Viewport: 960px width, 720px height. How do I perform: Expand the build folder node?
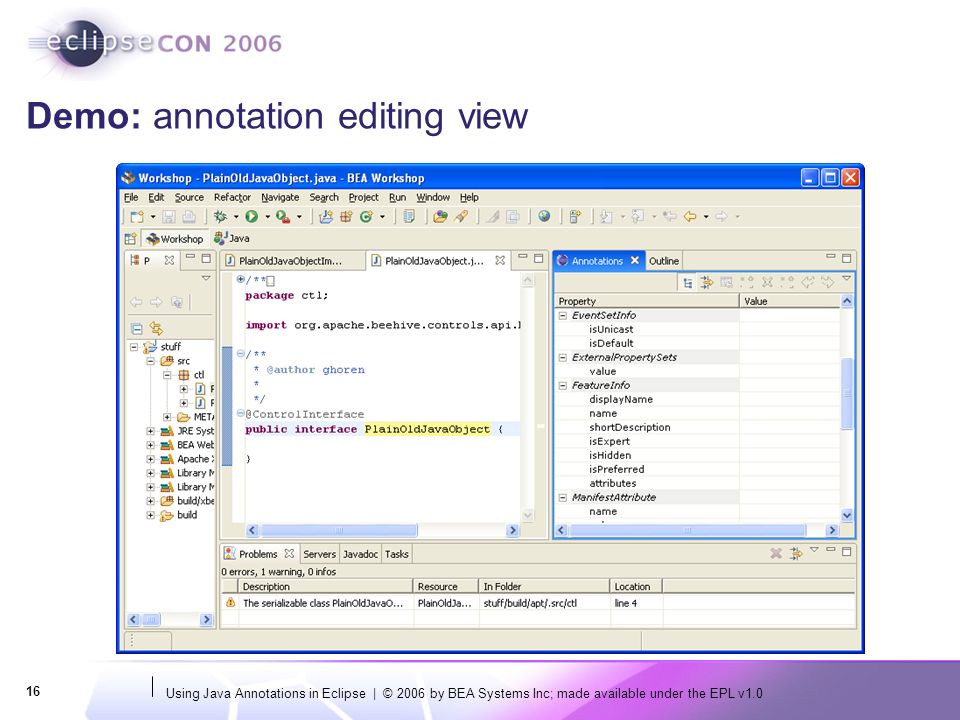point(150,516)
